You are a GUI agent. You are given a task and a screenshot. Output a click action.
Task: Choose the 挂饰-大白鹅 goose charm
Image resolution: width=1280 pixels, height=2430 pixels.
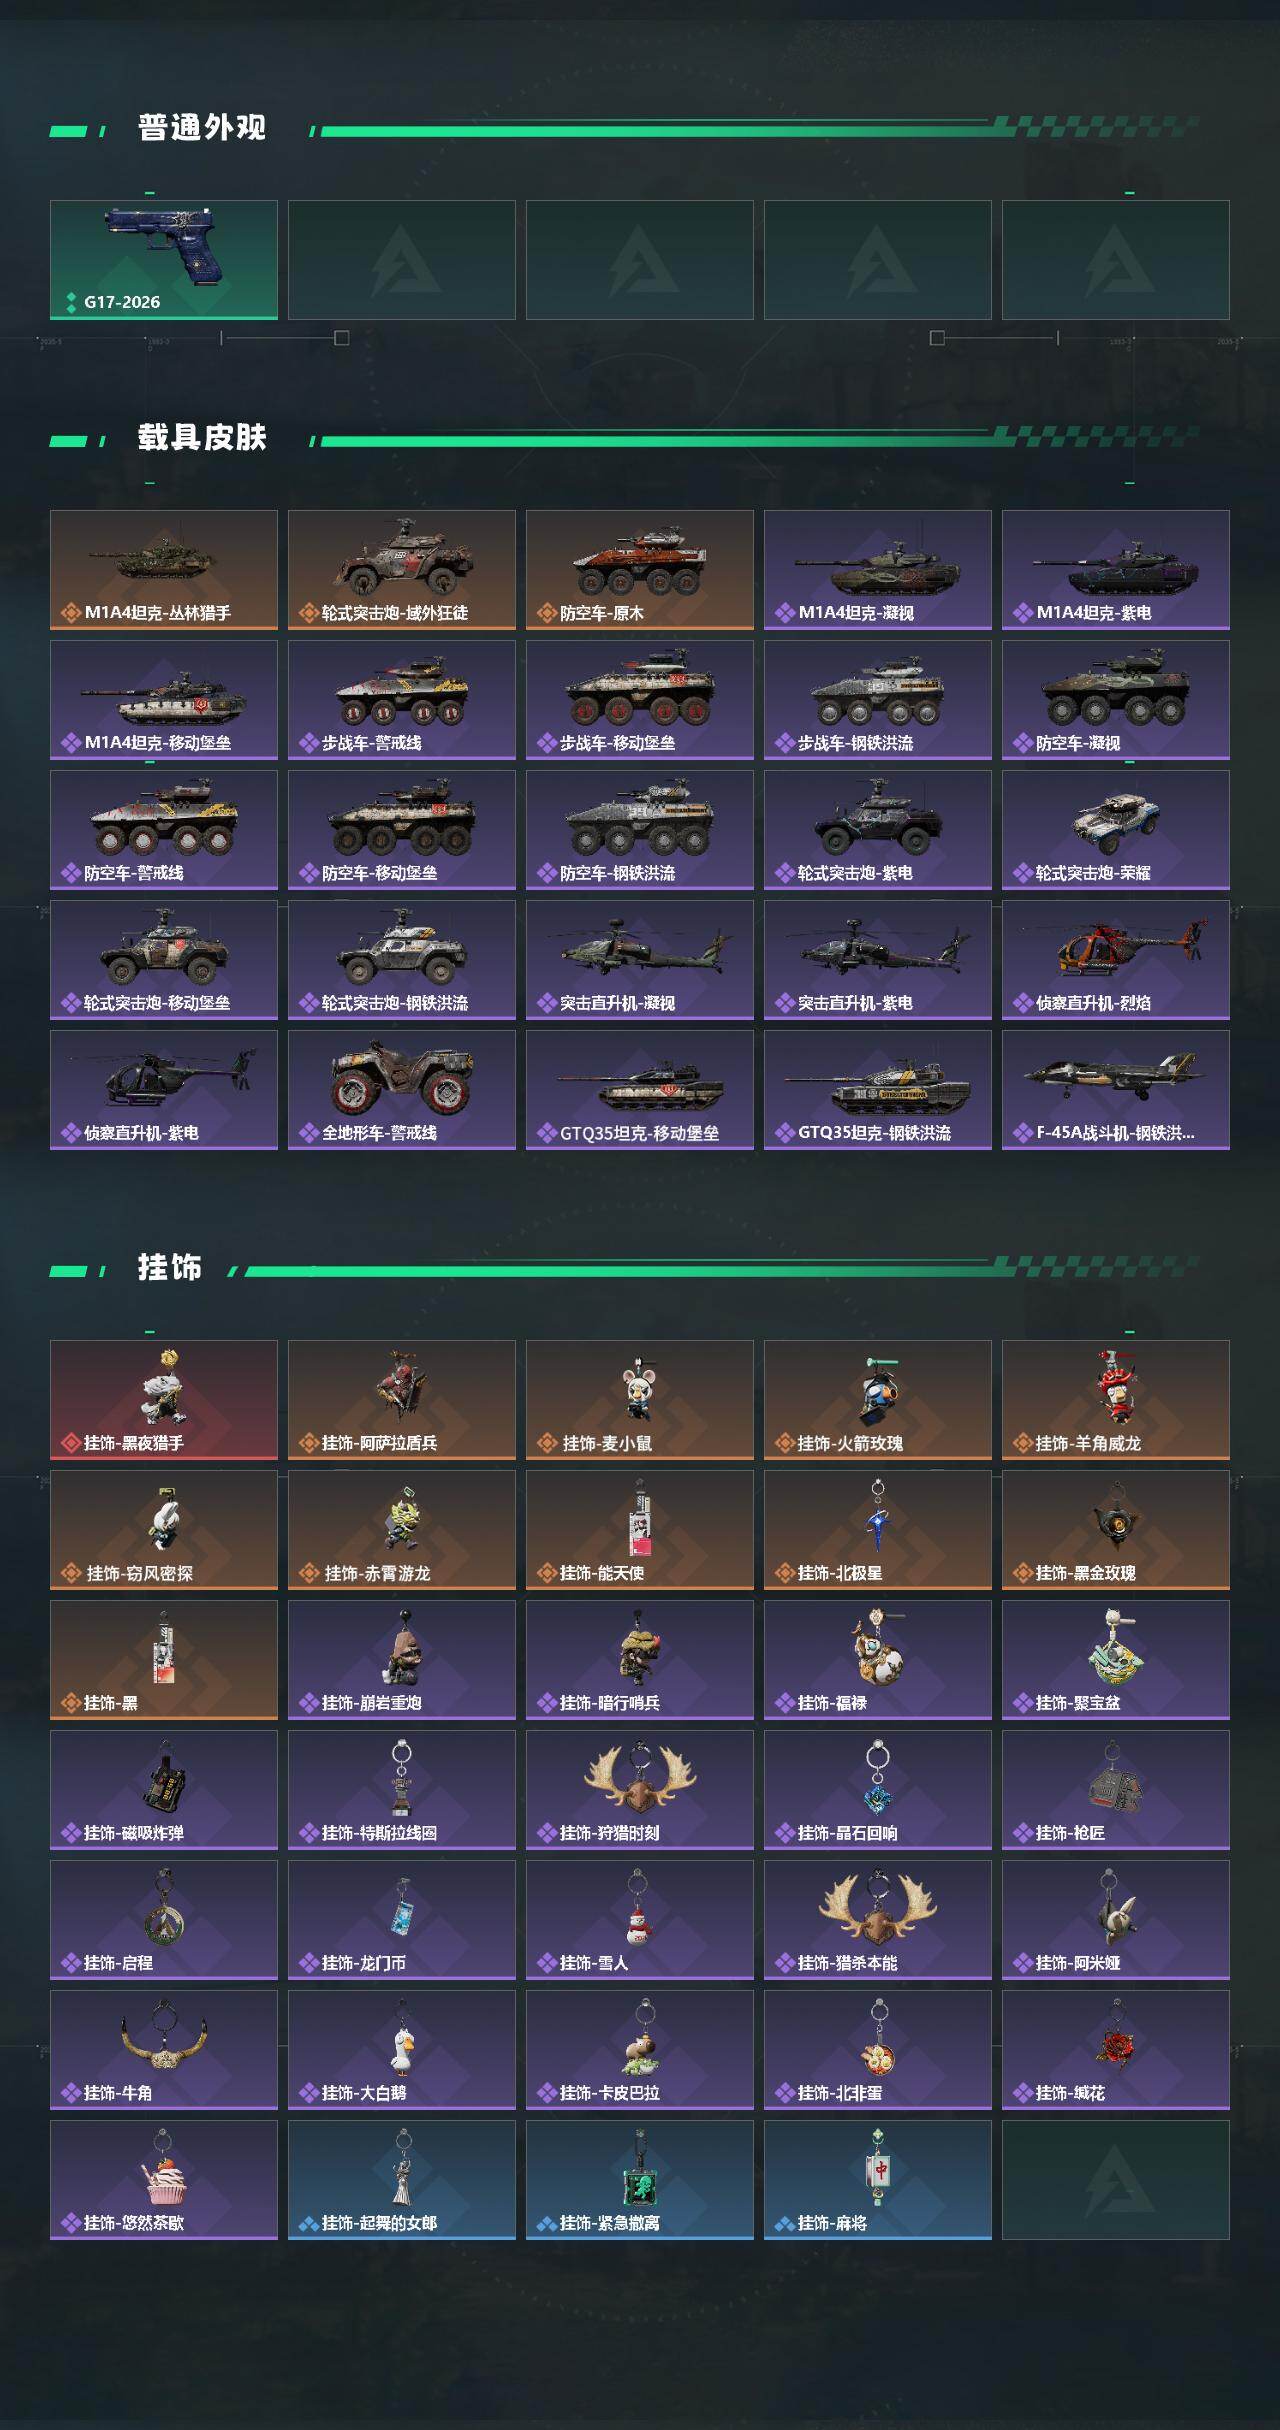tap(402, 2050)
